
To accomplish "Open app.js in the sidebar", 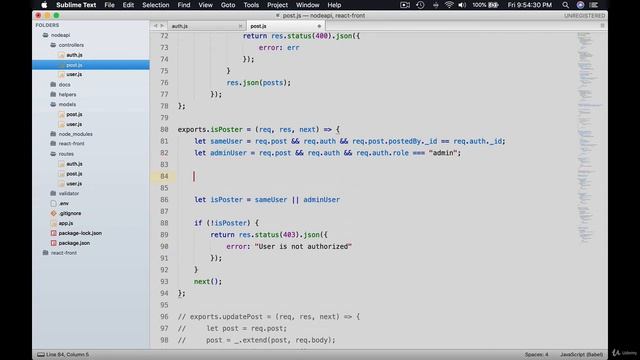I will pos(66,223).
